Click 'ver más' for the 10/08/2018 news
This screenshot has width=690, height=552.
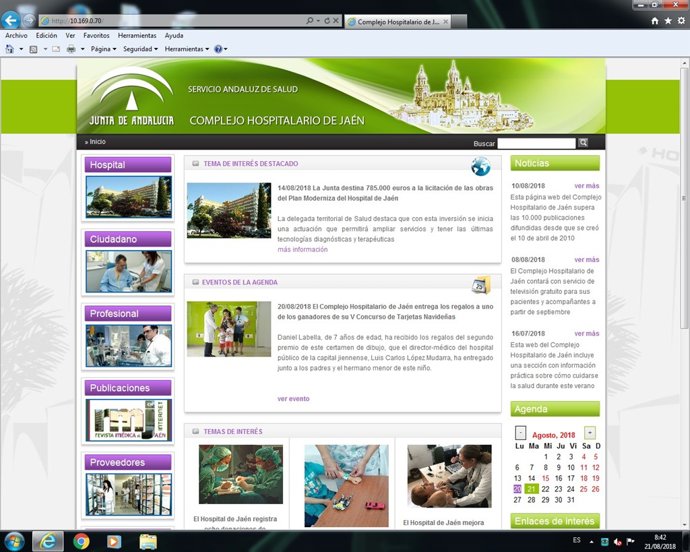(x=587, y=186)
